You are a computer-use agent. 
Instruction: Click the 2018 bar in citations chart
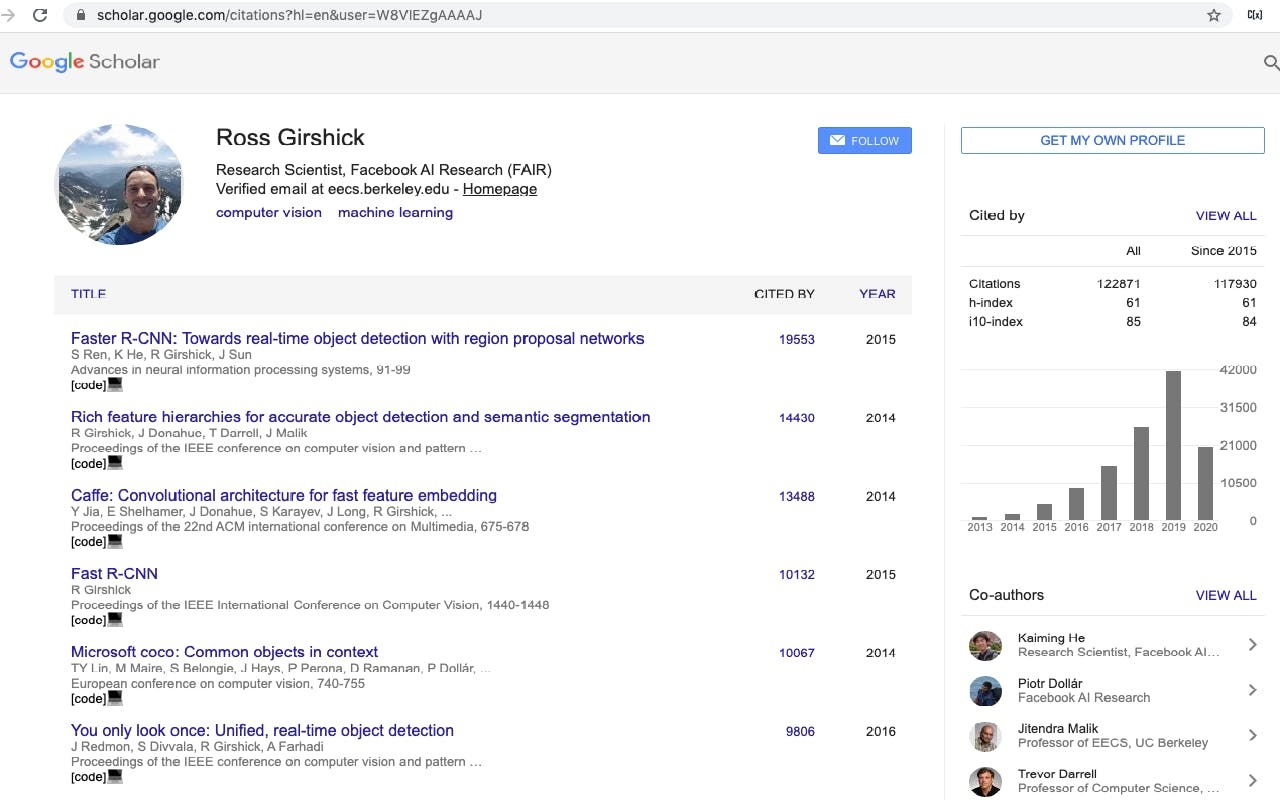[x=1141, y=473]
